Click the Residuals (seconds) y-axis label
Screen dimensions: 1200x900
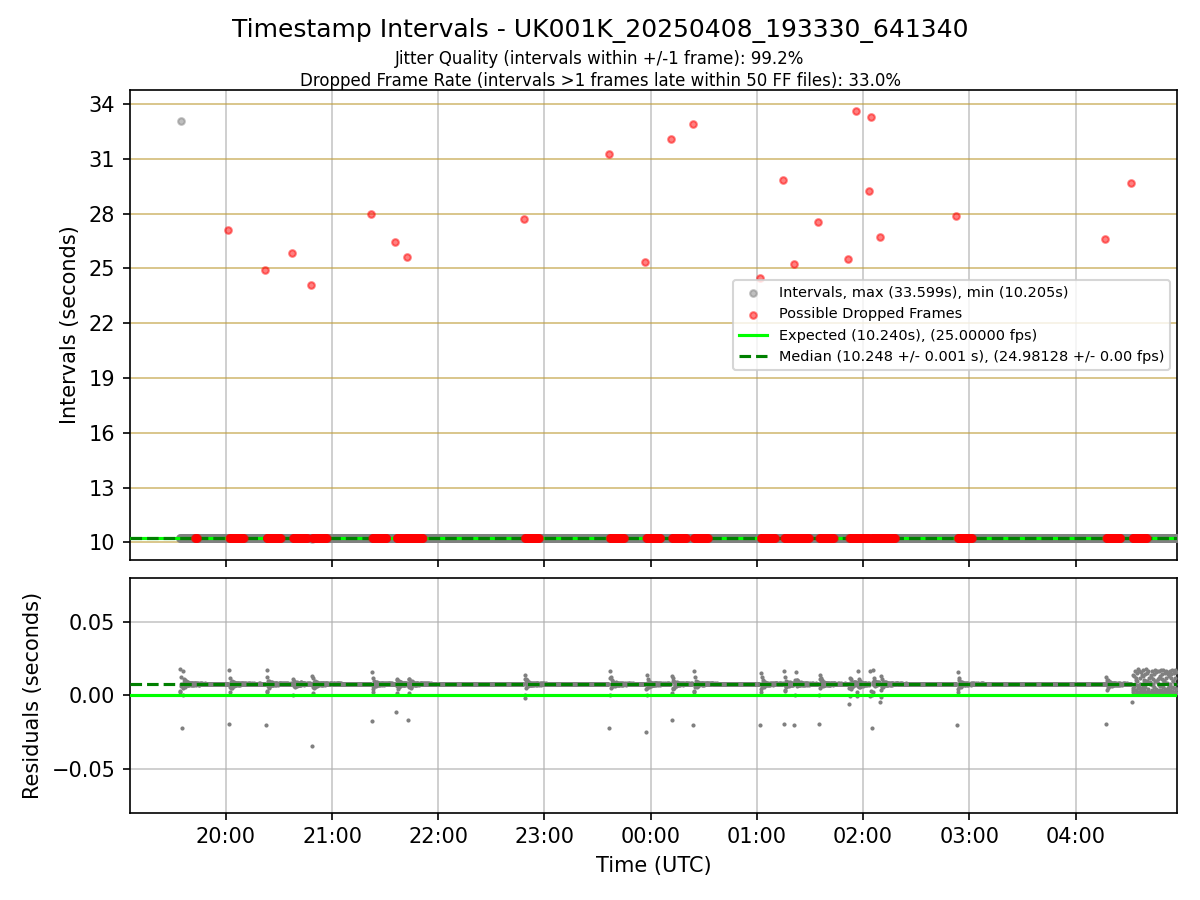coord(32,696)
